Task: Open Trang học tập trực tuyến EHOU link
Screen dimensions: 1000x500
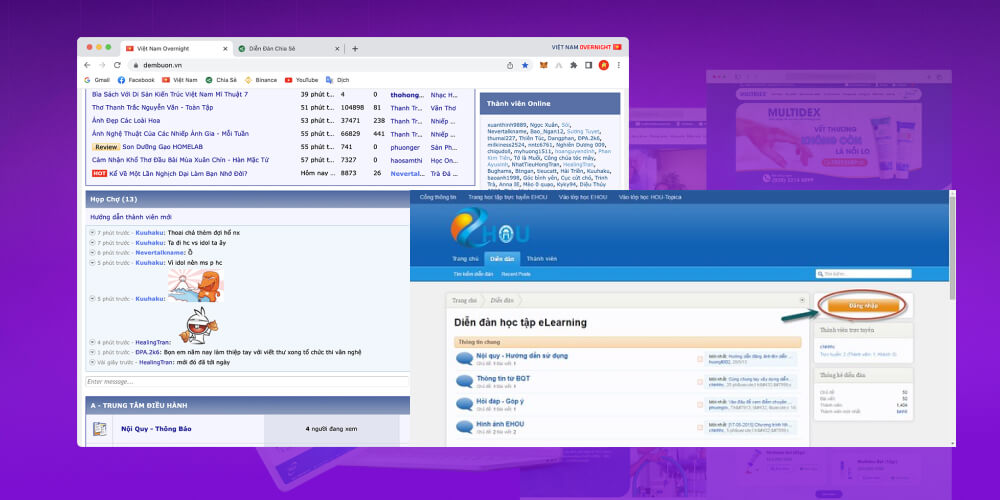Action: click(x=508, y=197)
